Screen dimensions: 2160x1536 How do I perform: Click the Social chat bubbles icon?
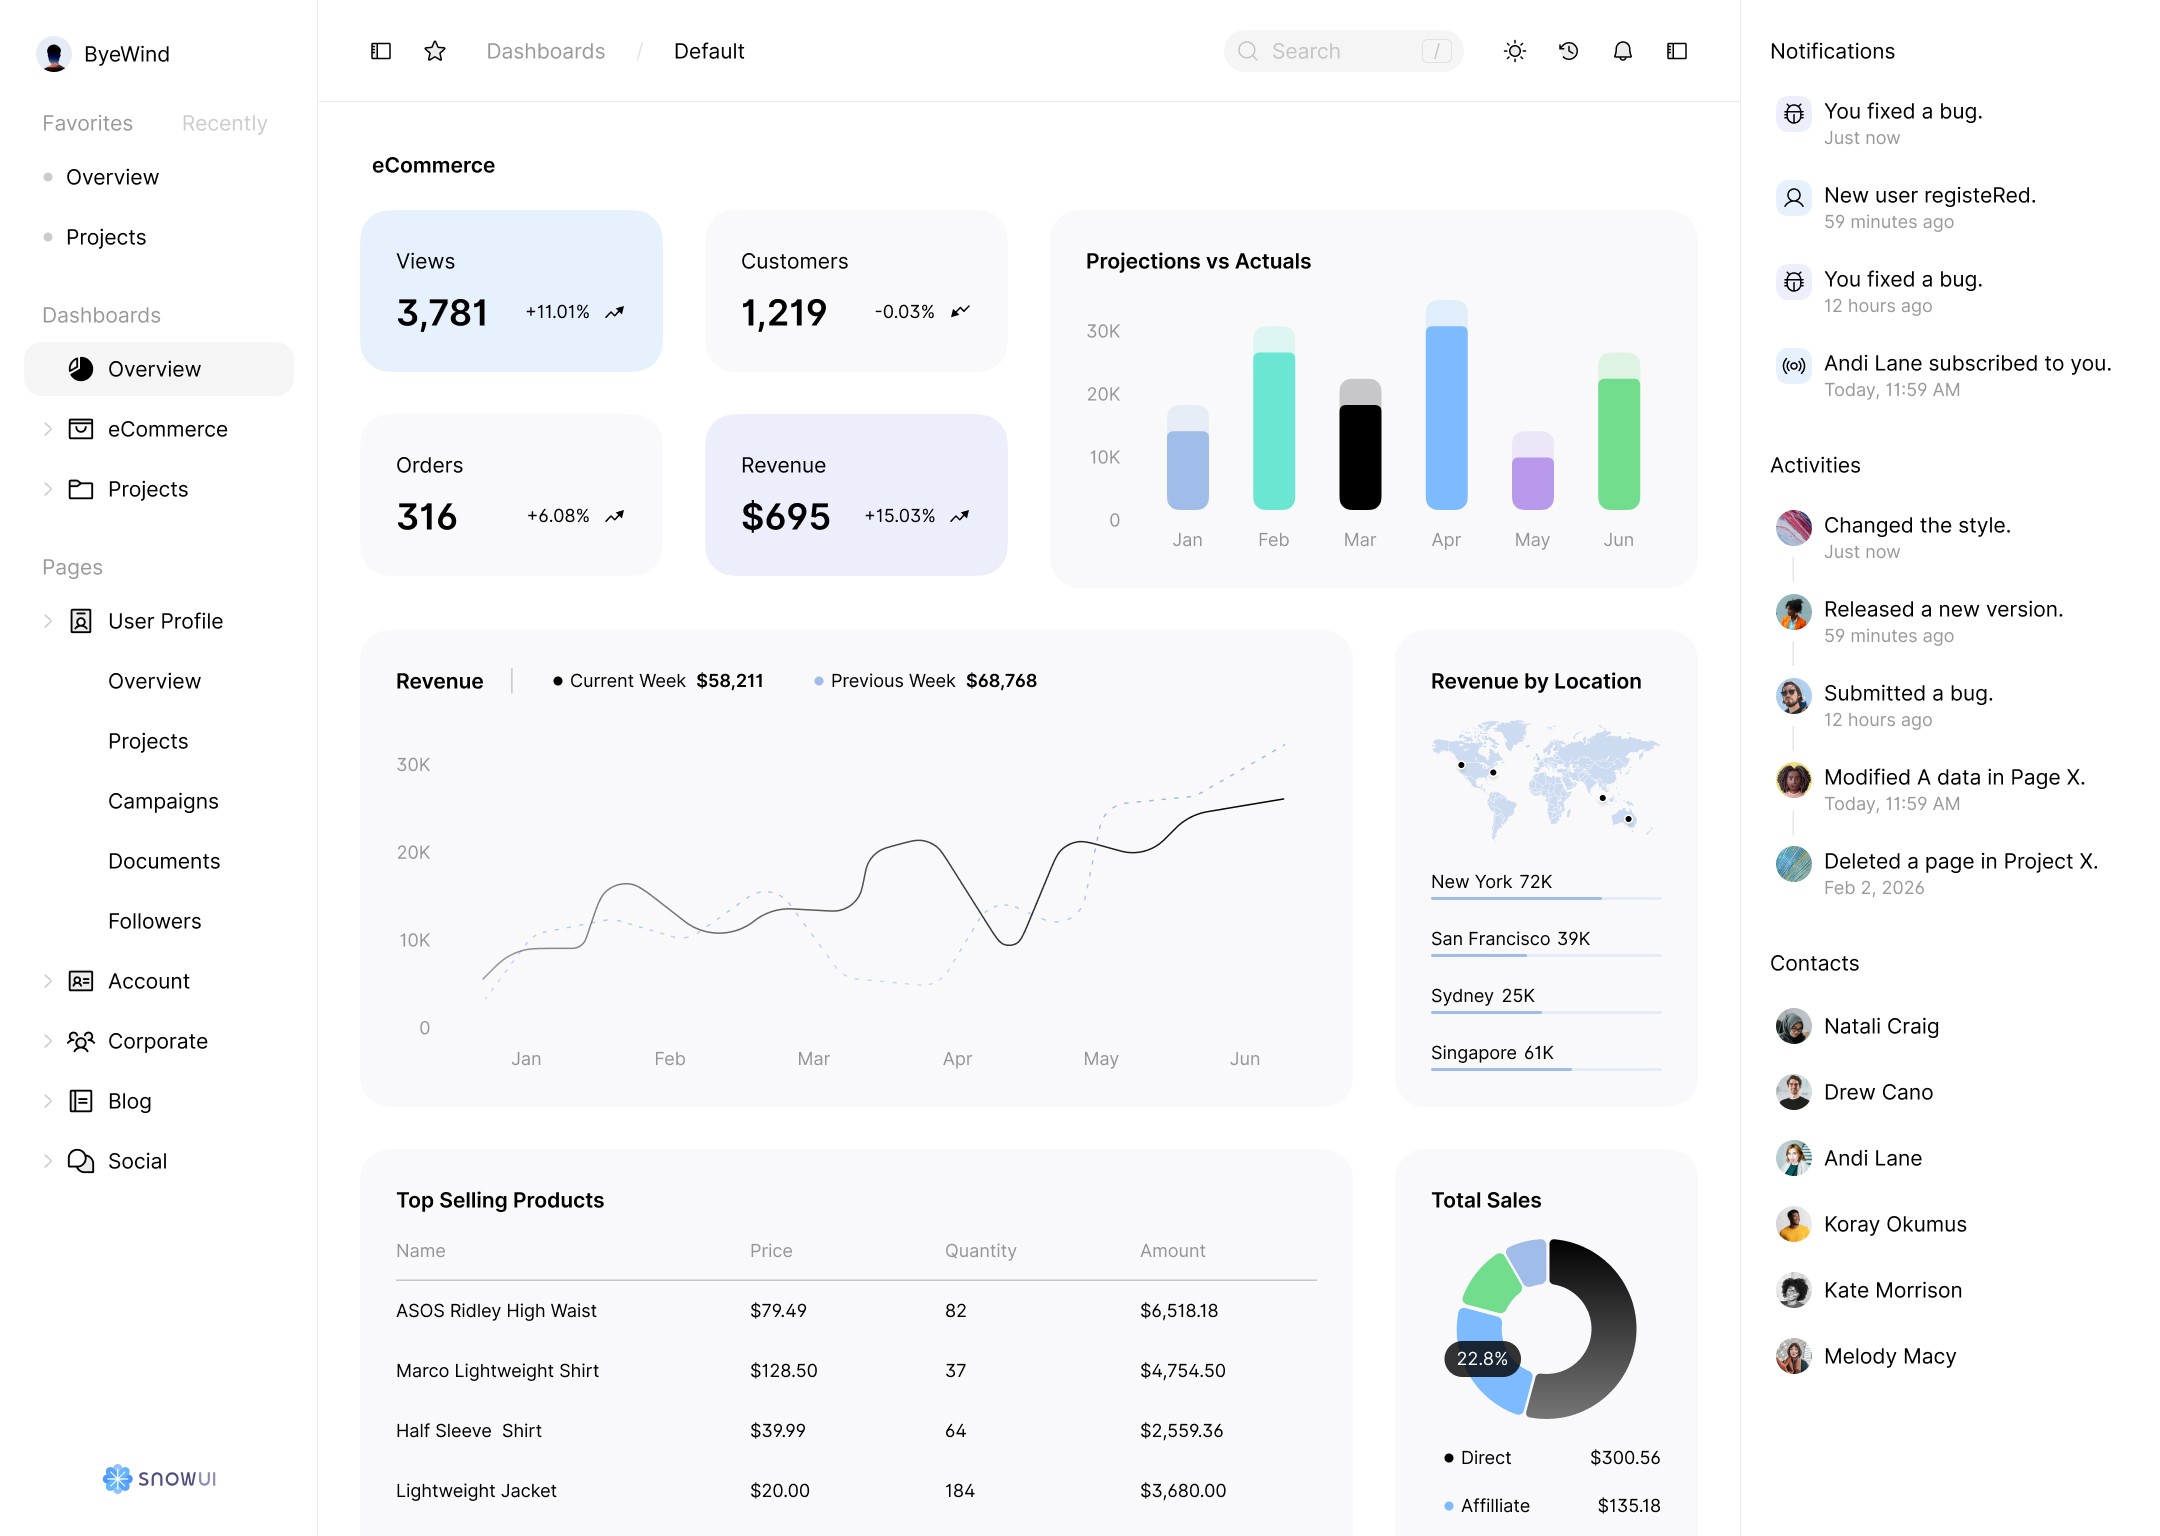(x=80, y=1161)
